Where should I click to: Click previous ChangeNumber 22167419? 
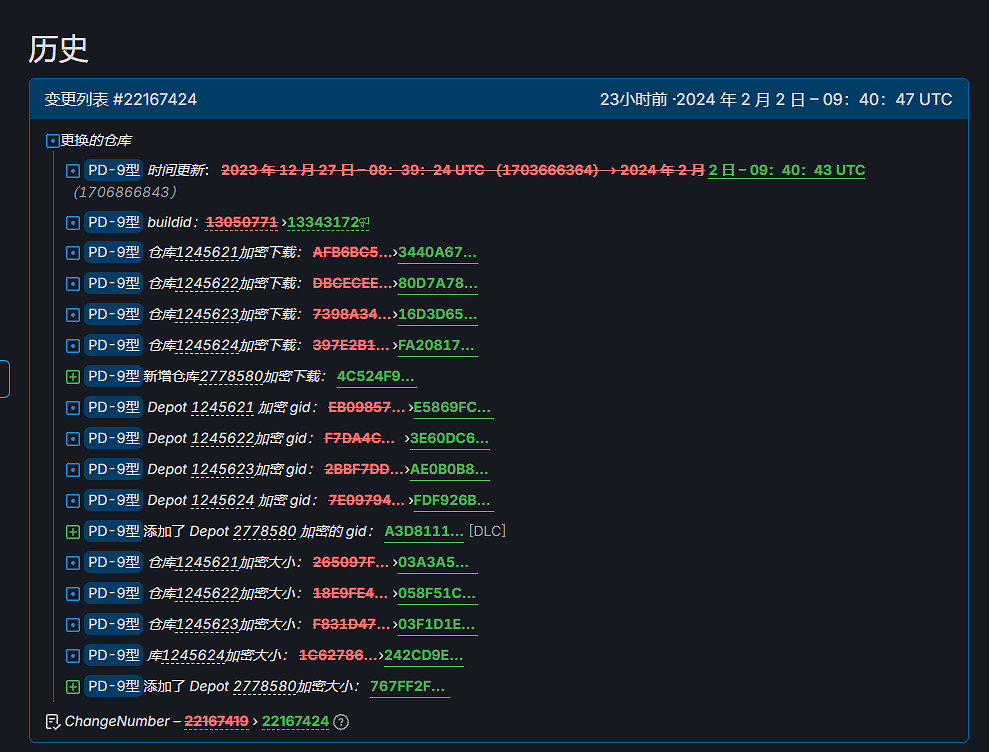point(216,722)
